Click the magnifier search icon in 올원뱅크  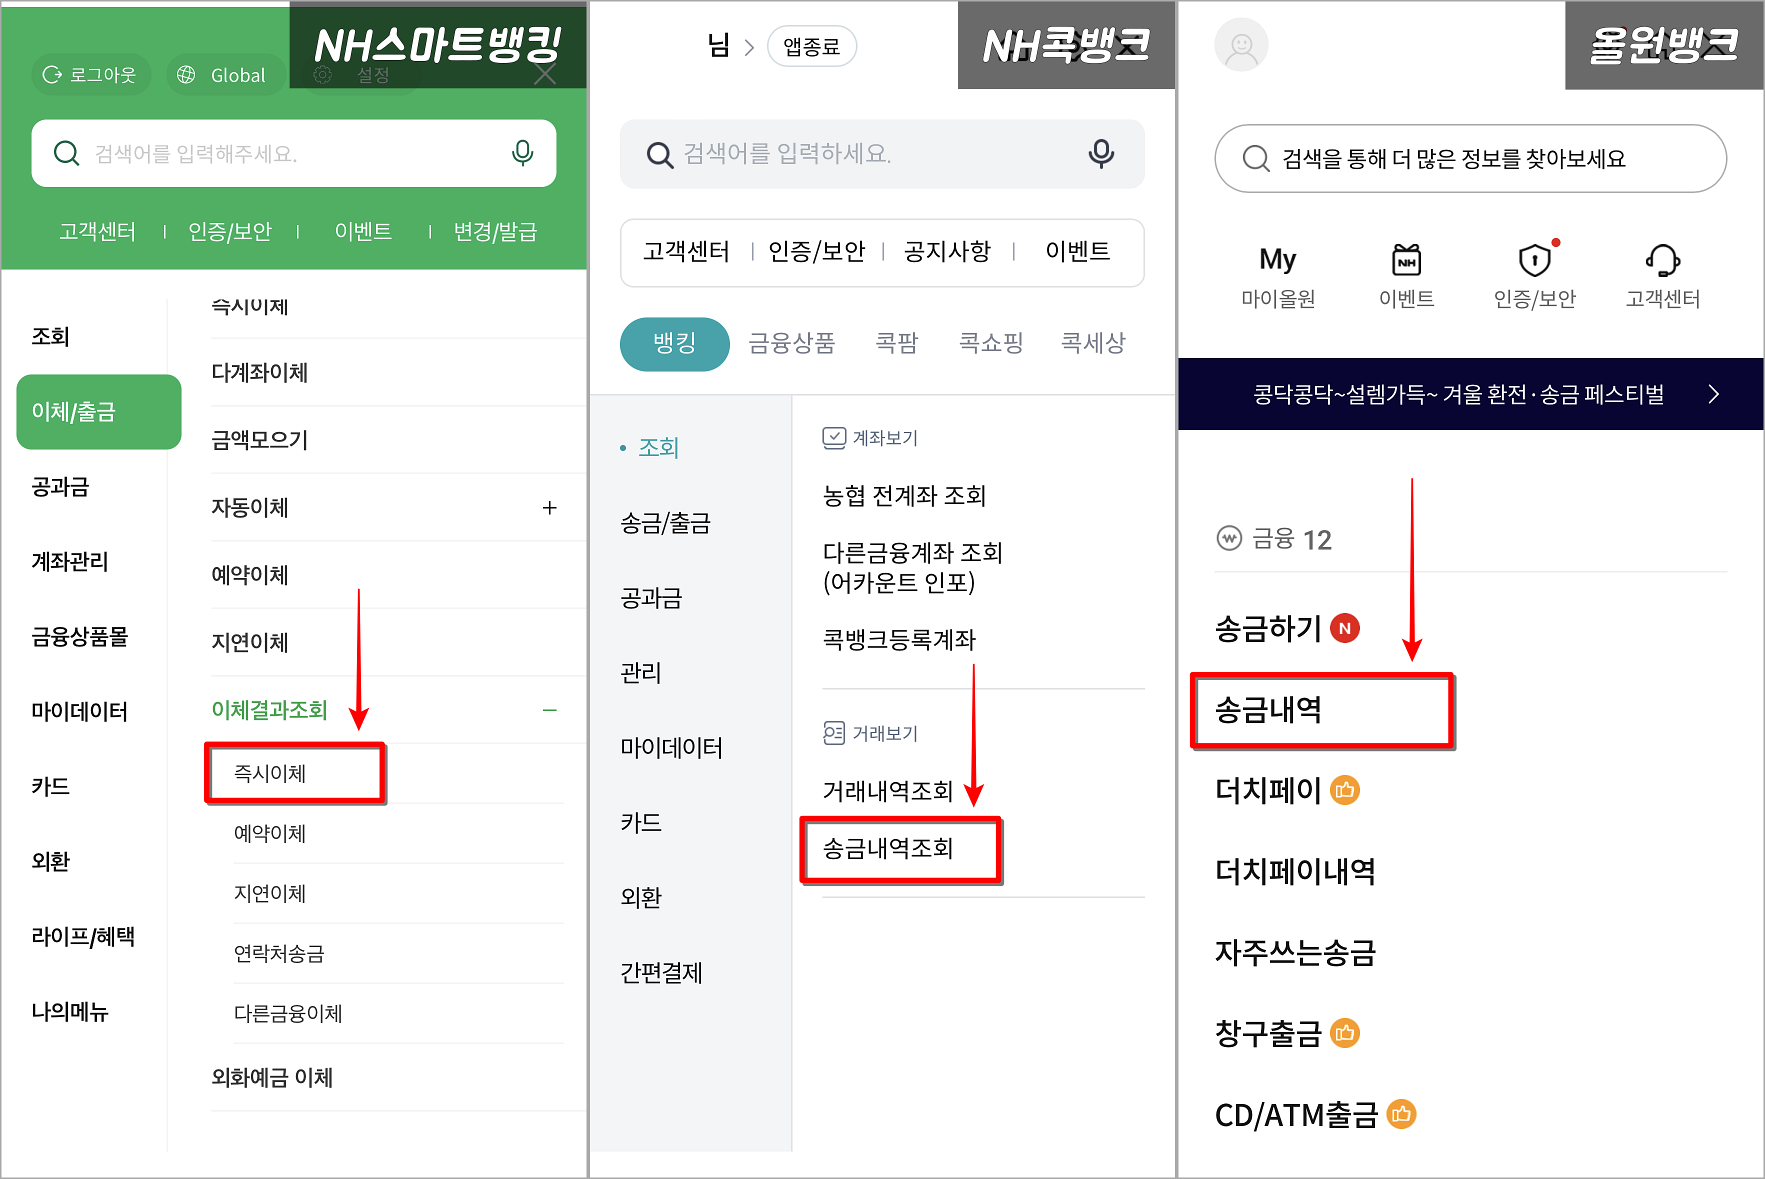click(1255, 158)
